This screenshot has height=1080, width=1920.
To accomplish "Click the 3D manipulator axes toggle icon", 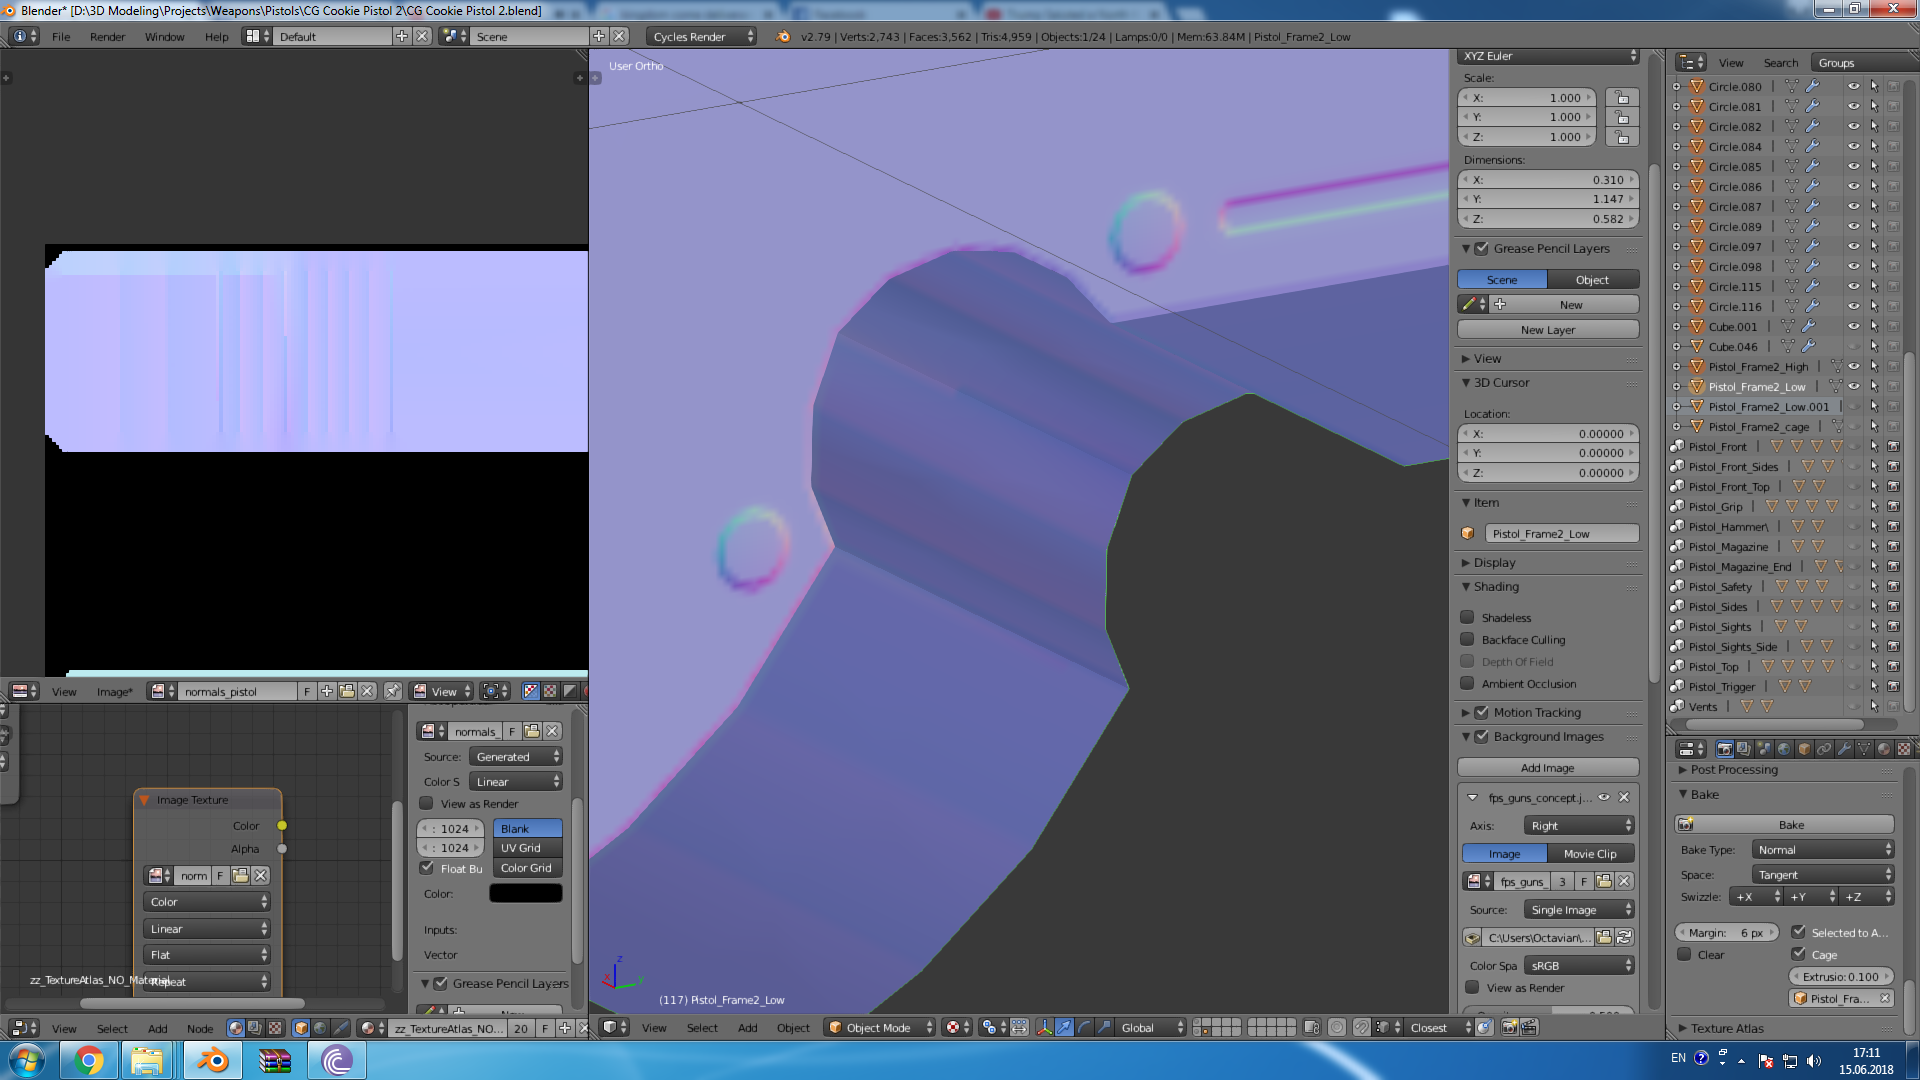I will (x=1044, y=1027).
